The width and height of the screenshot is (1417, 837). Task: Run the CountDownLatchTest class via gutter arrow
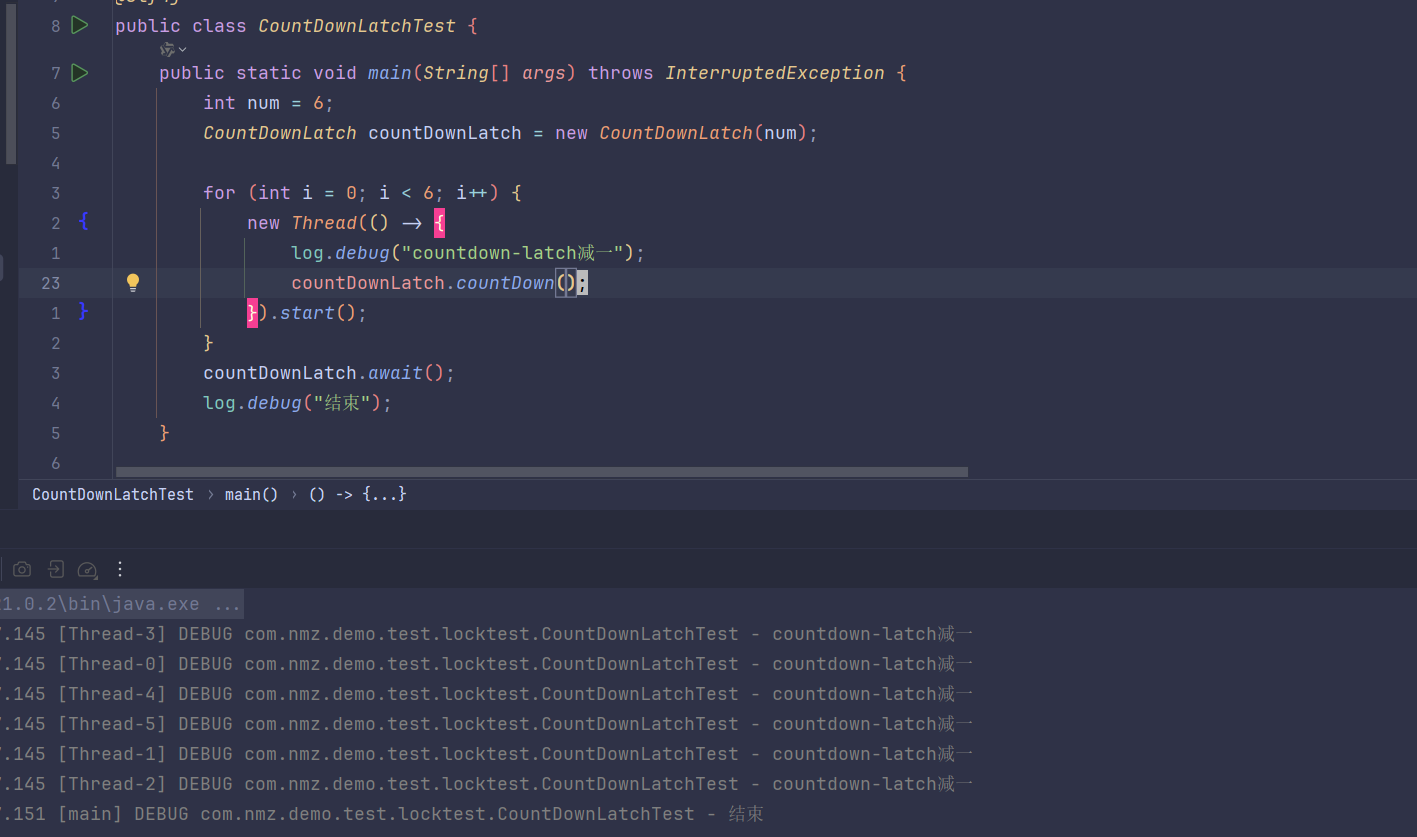pos(80,25)
